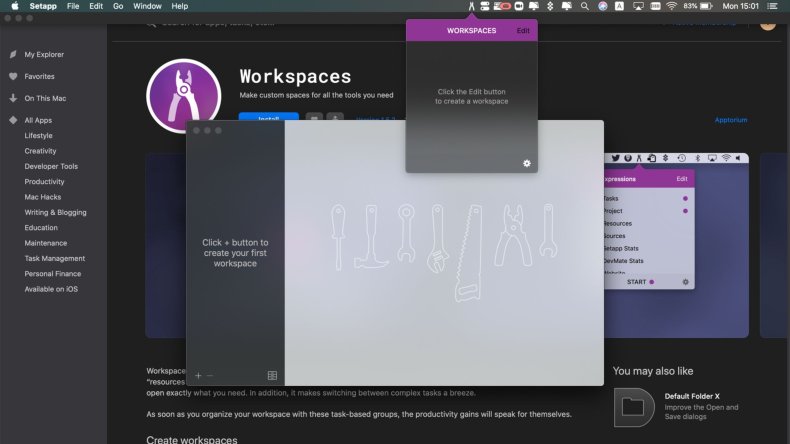The width and height of the screenshot is (790, 444).
Task: Open the Edit menu in menu bar
Action: click(96, 6)
